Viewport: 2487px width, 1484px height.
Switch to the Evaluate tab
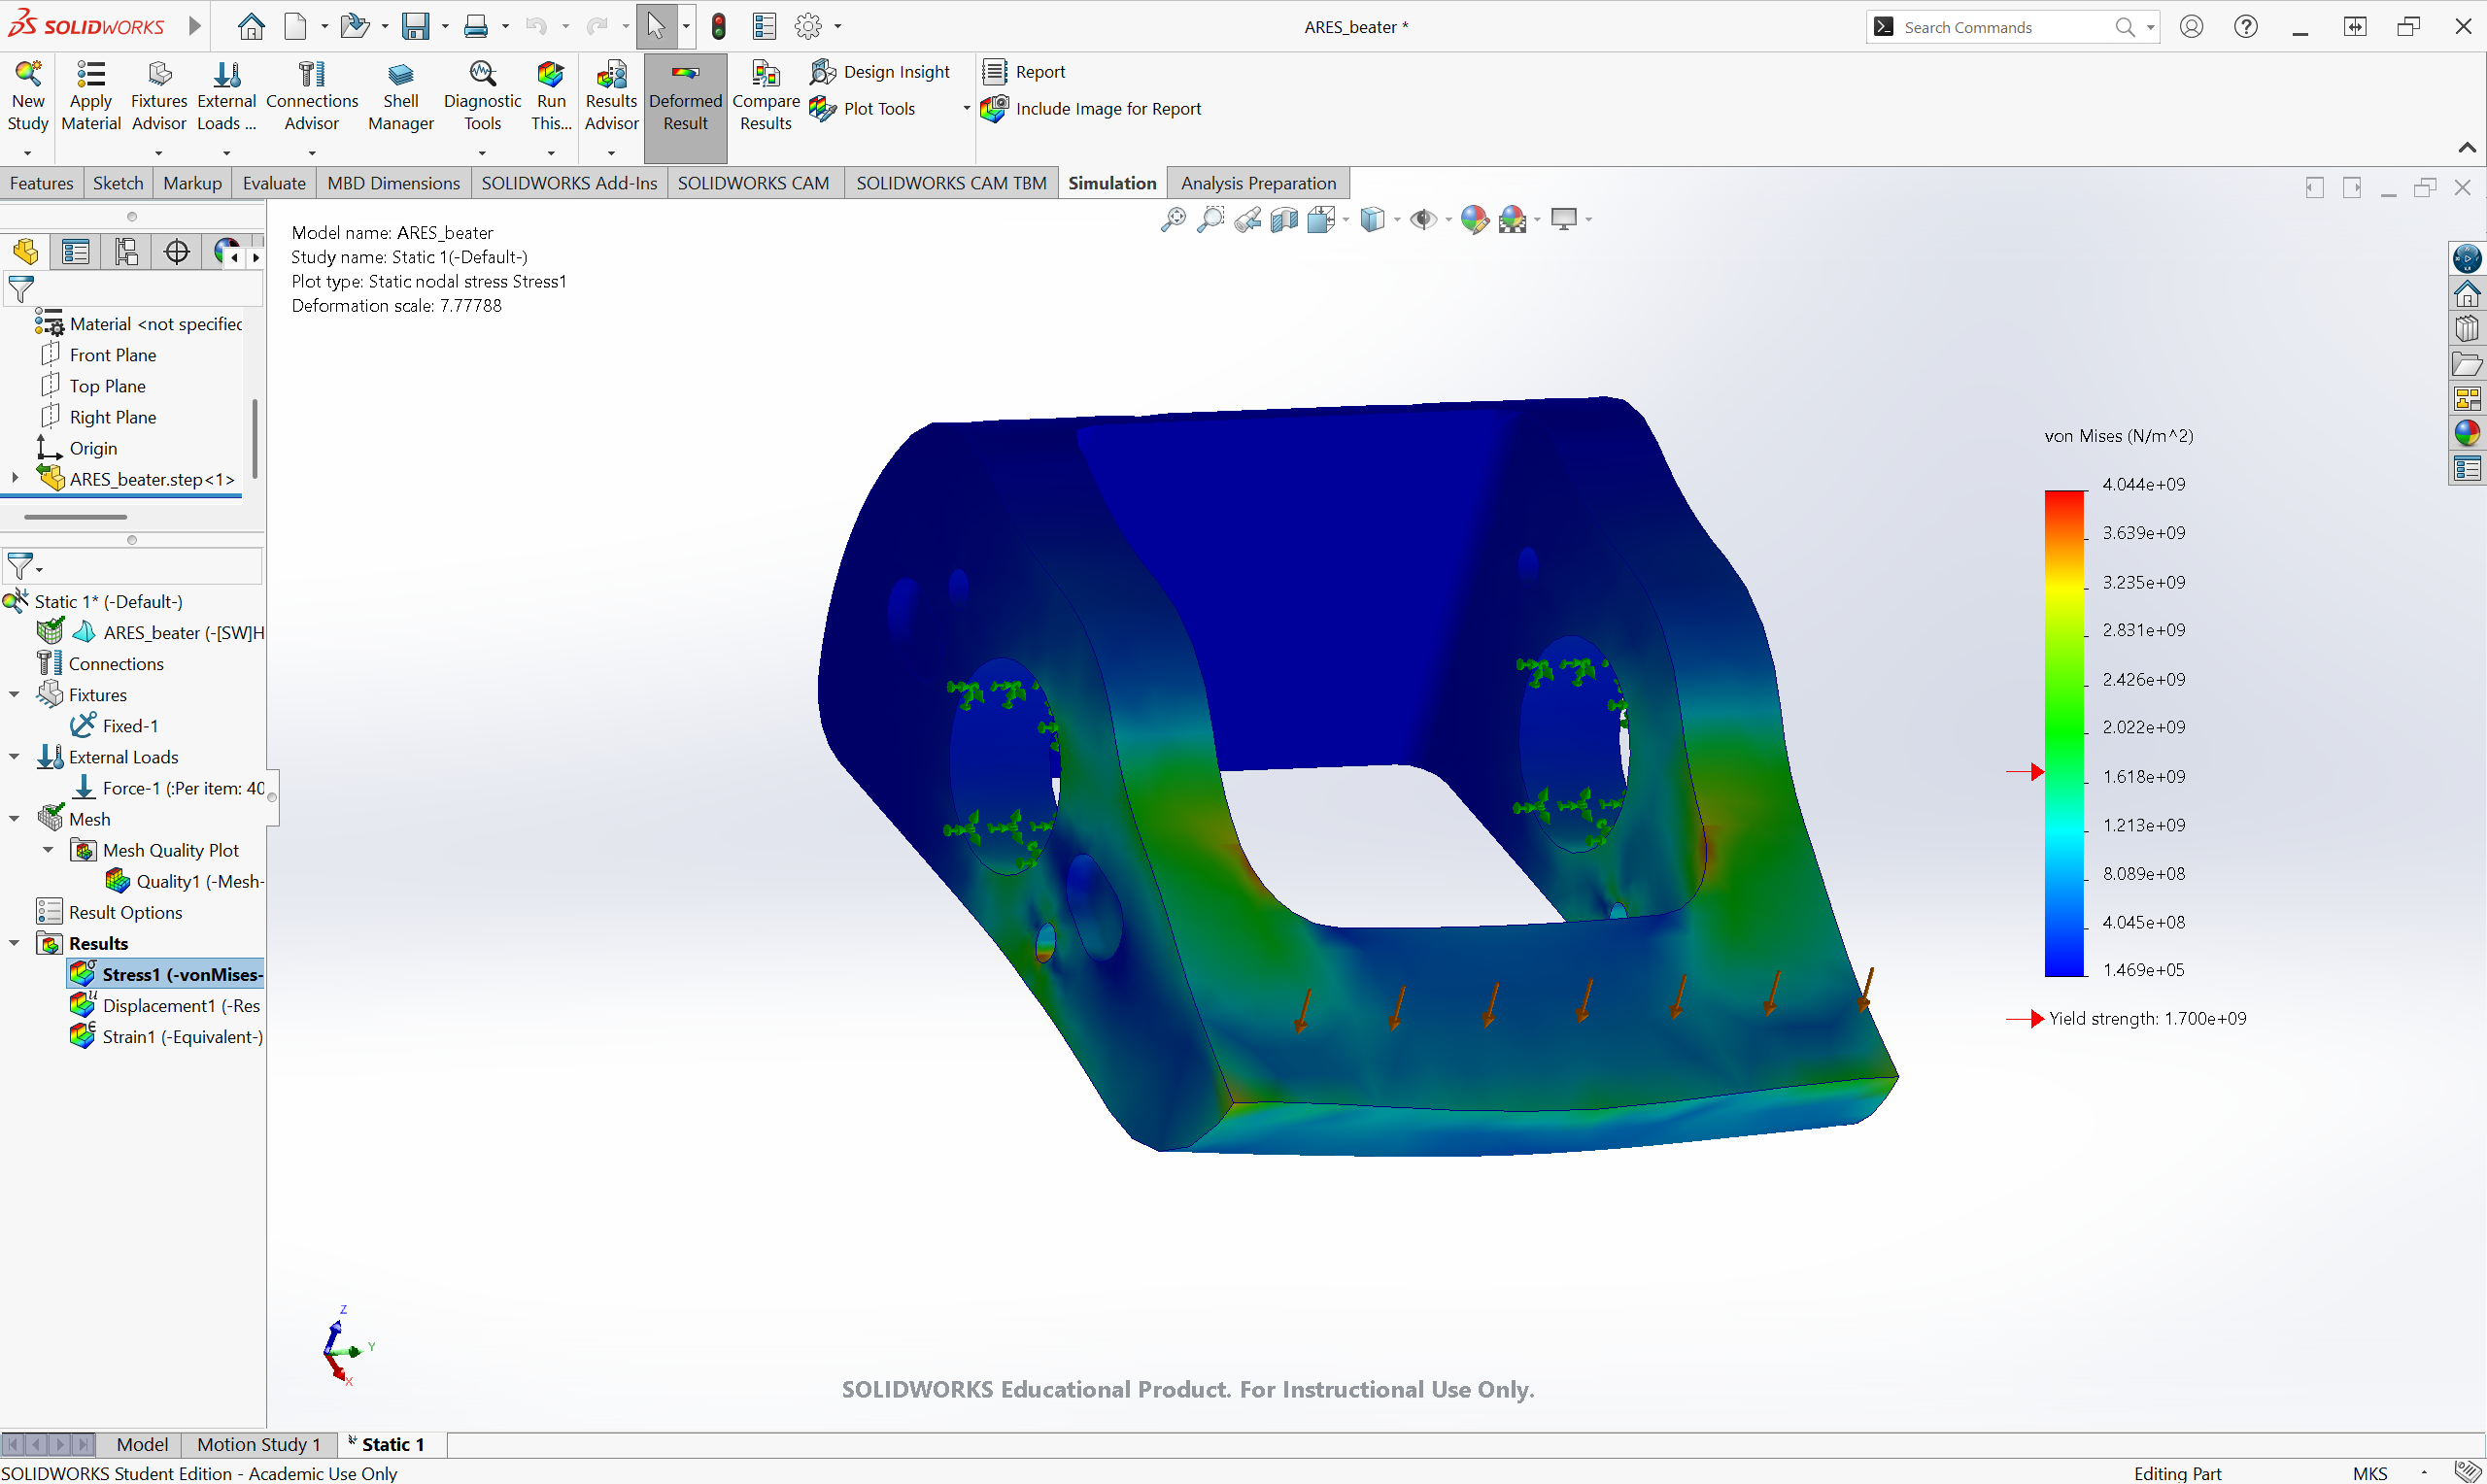coord(274,183)
